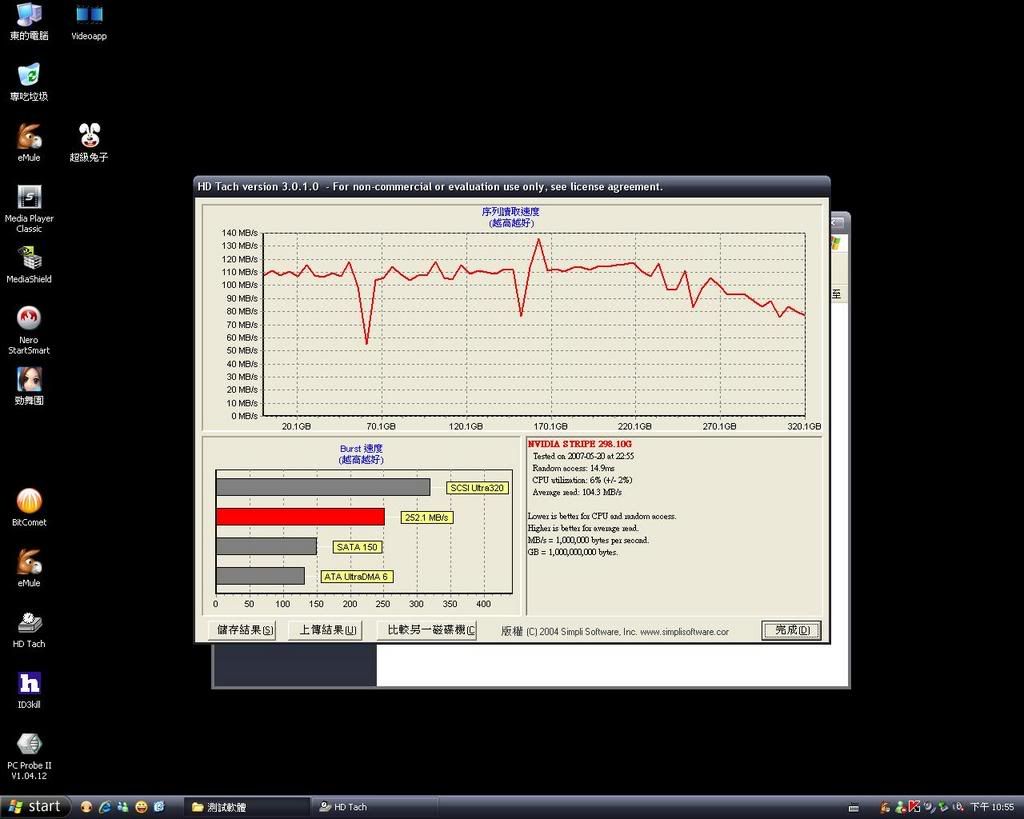Click the ATA UltraDMA 6 label
The width and height of the screenshot is (1024, 819).
pyautogui.click(x=356, y=577)
